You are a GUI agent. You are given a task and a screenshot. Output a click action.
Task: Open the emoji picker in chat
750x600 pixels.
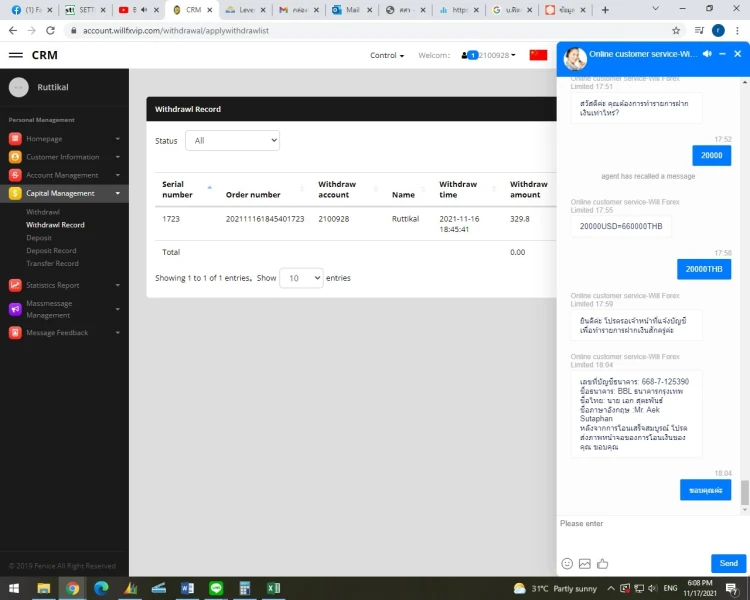point(567,564)
